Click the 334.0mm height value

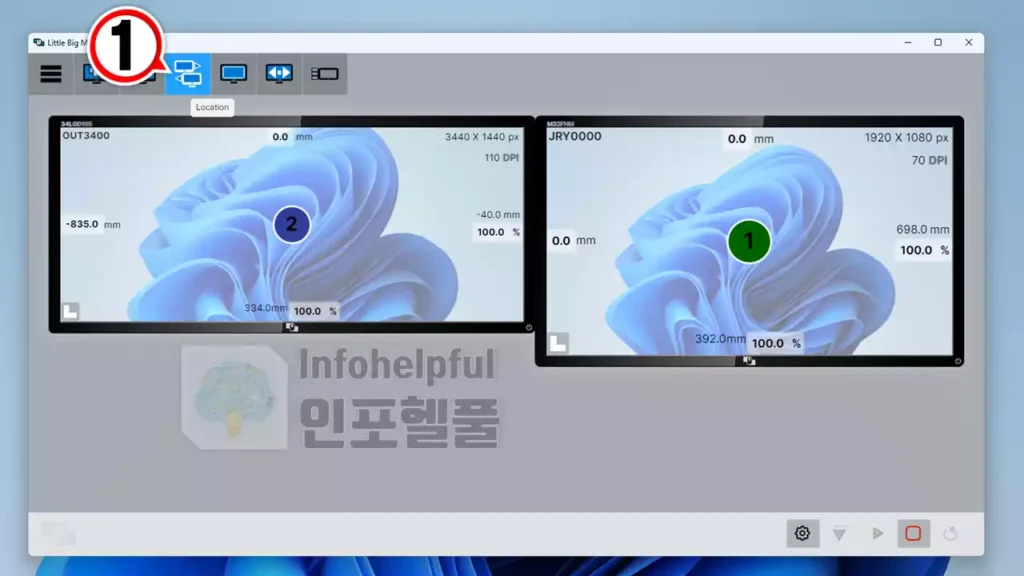coord(266,308)
